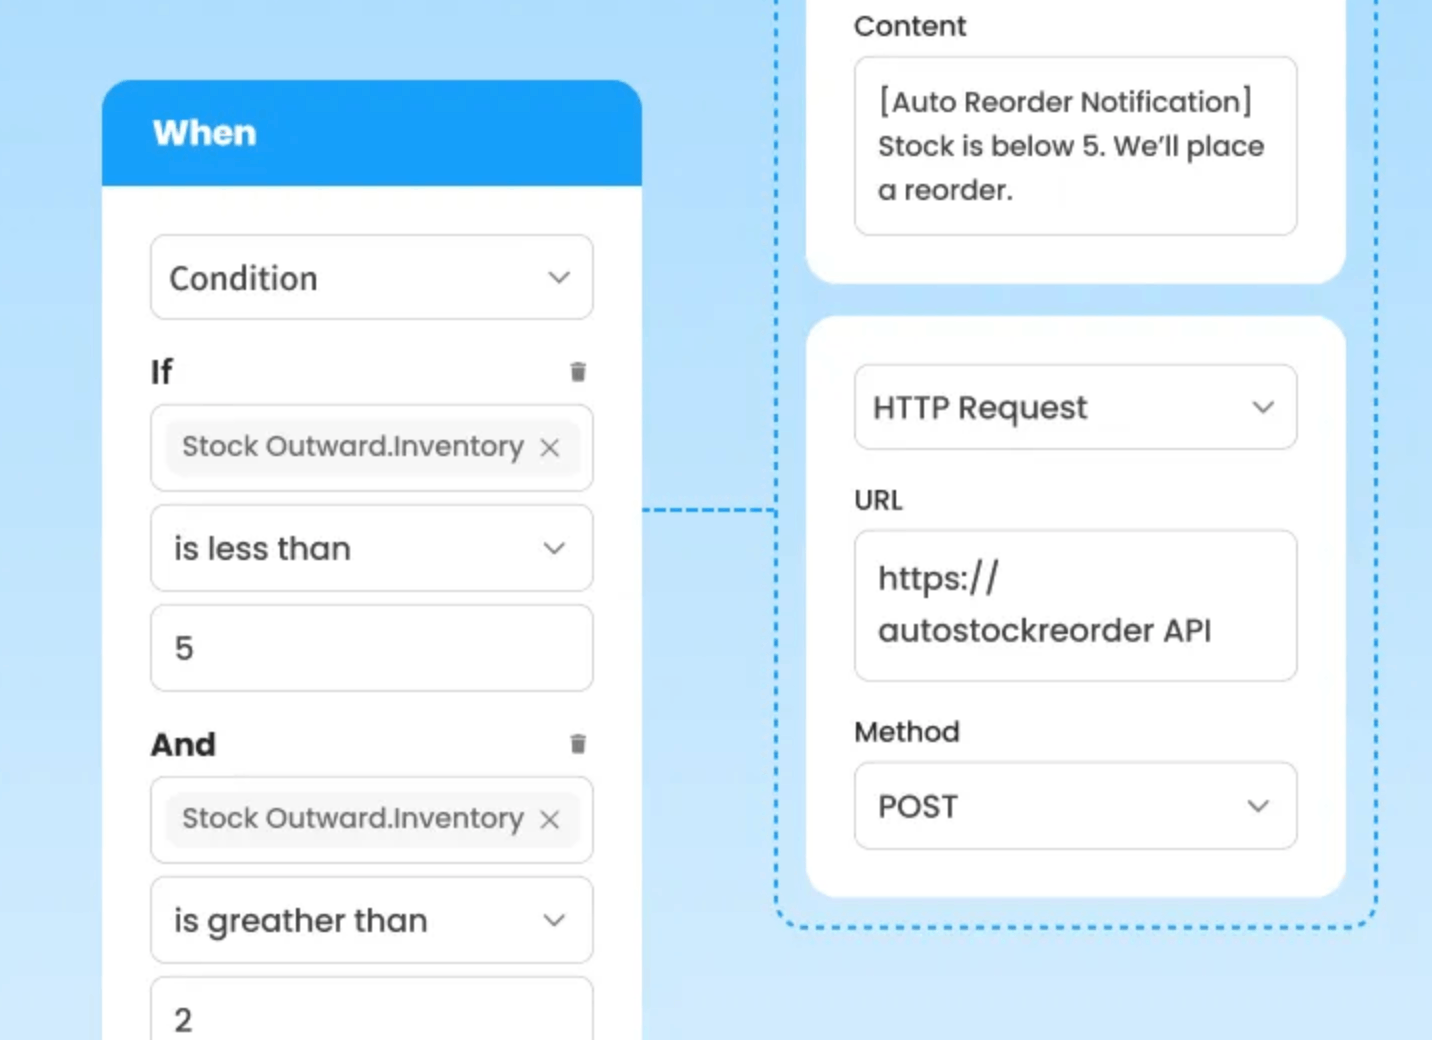The height and width of the screenshot is (1040, 1432).
Task: Open the POST method dropdown
Action: [1076, 806]
